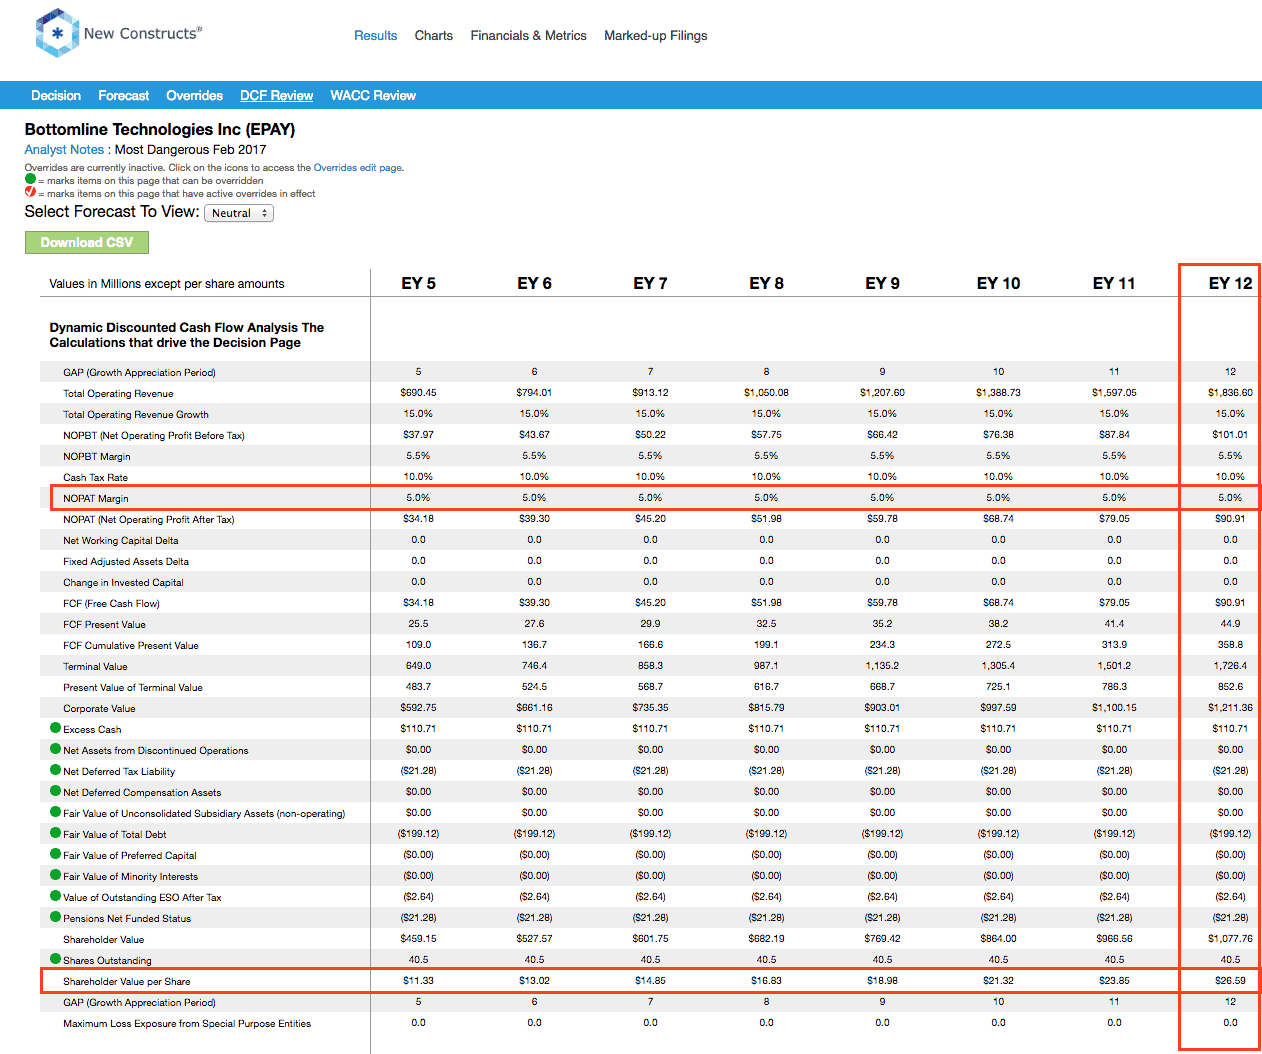Open WACC Review

coord(373,95)
